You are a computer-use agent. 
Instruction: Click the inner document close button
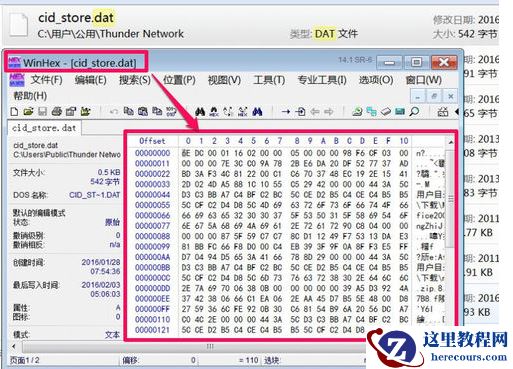[451, 96]
